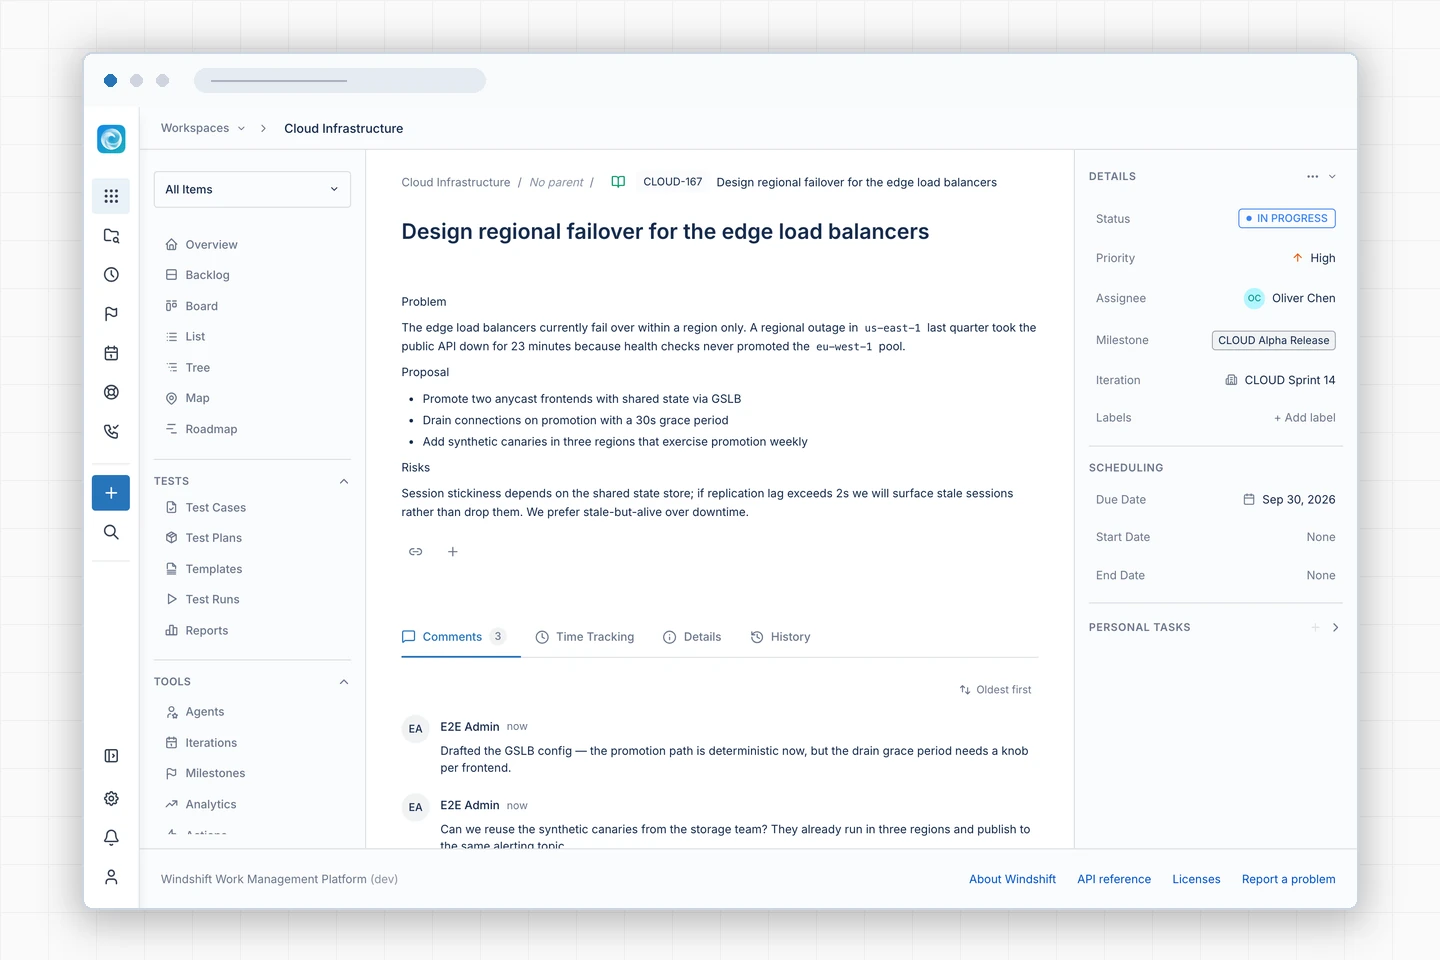Click the flag icon in left rail
The image size is (1440, 960).
point(111,314)
